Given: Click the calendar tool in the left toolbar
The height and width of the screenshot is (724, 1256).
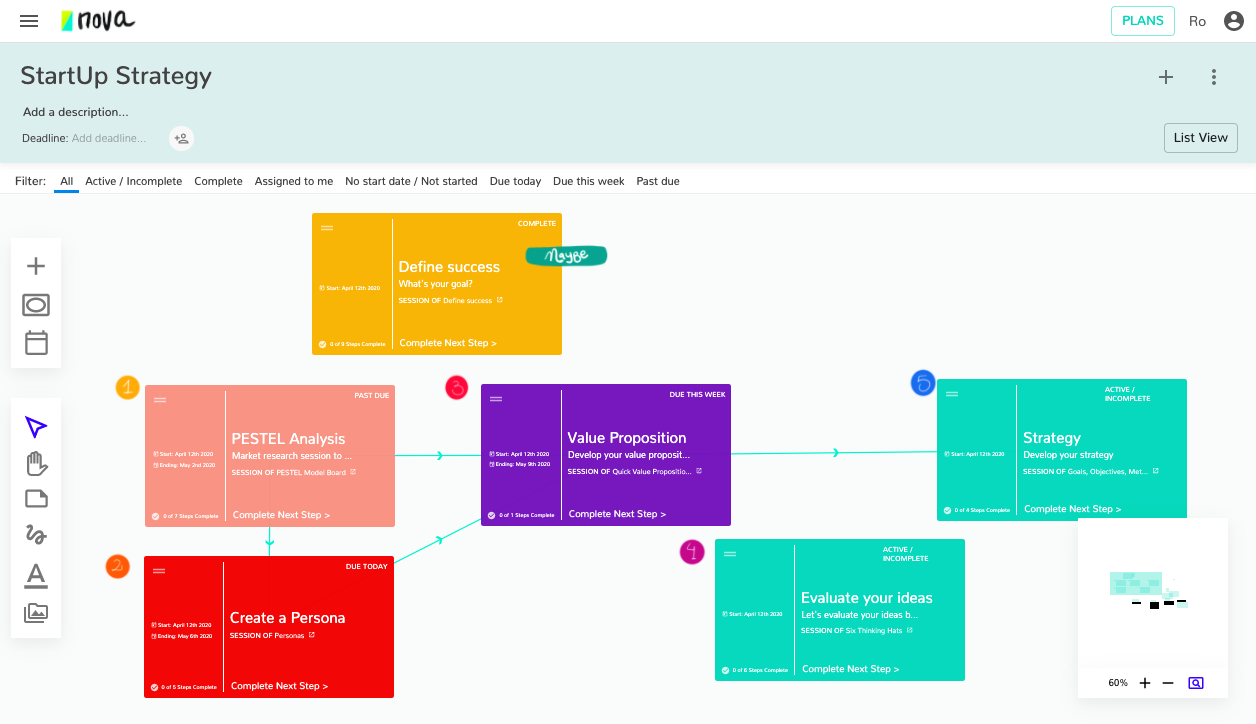Looking at the screenshot, I should point(36,343).
